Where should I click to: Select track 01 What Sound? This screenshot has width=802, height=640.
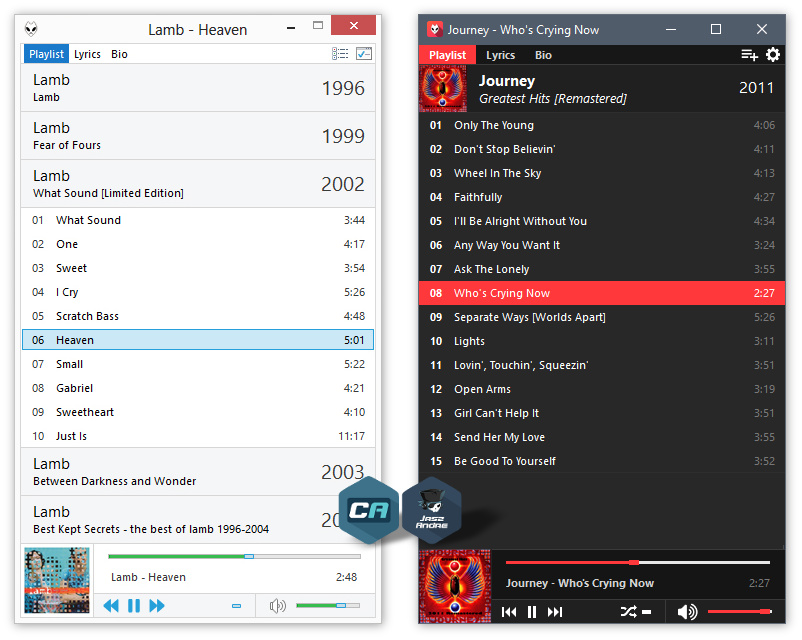[198, 220]
